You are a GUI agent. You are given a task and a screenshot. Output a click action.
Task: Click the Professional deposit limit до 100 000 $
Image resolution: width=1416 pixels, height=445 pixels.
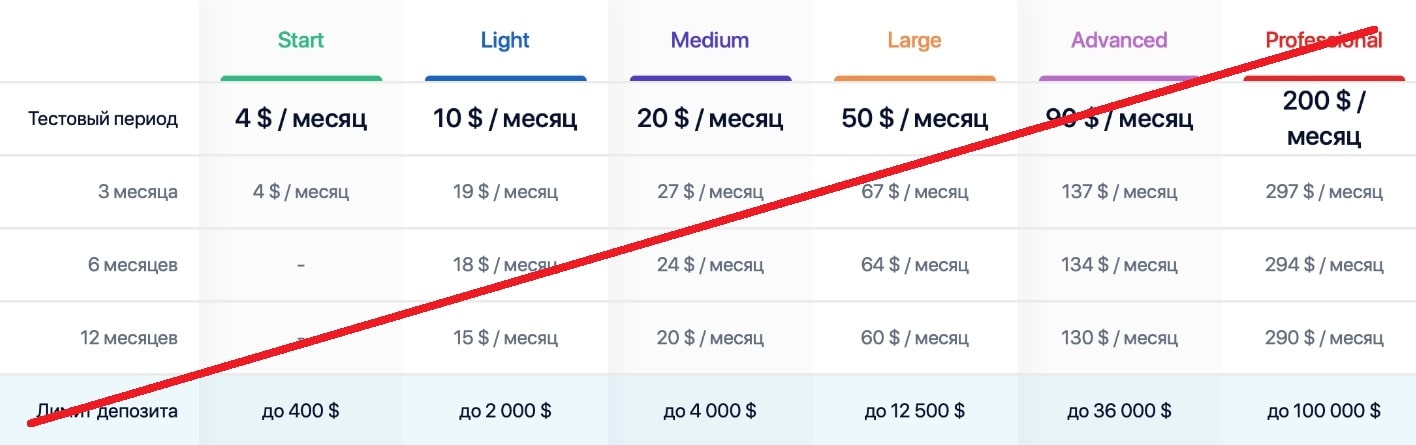click(1323, 411)
